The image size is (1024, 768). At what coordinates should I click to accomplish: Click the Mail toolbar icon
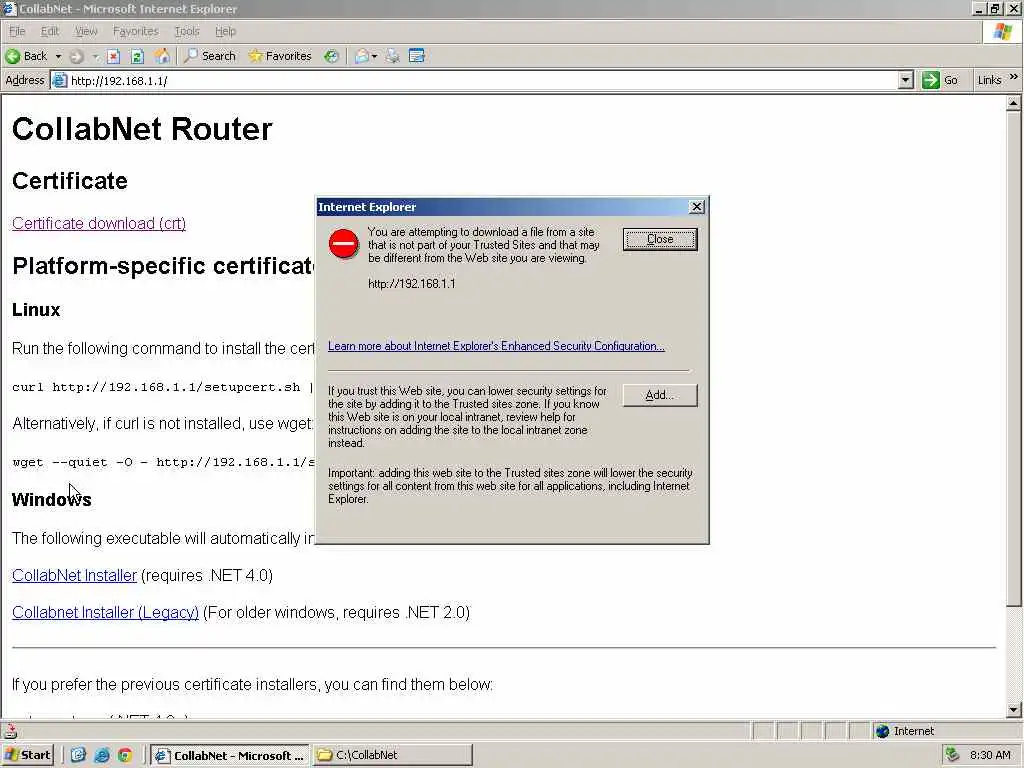click(x=361, y=56)
